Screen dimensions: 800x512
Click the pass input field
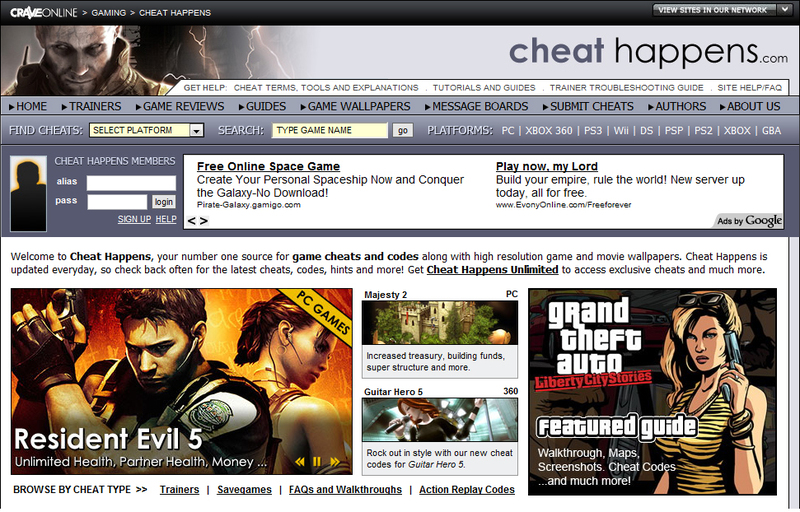click(117, 202)
